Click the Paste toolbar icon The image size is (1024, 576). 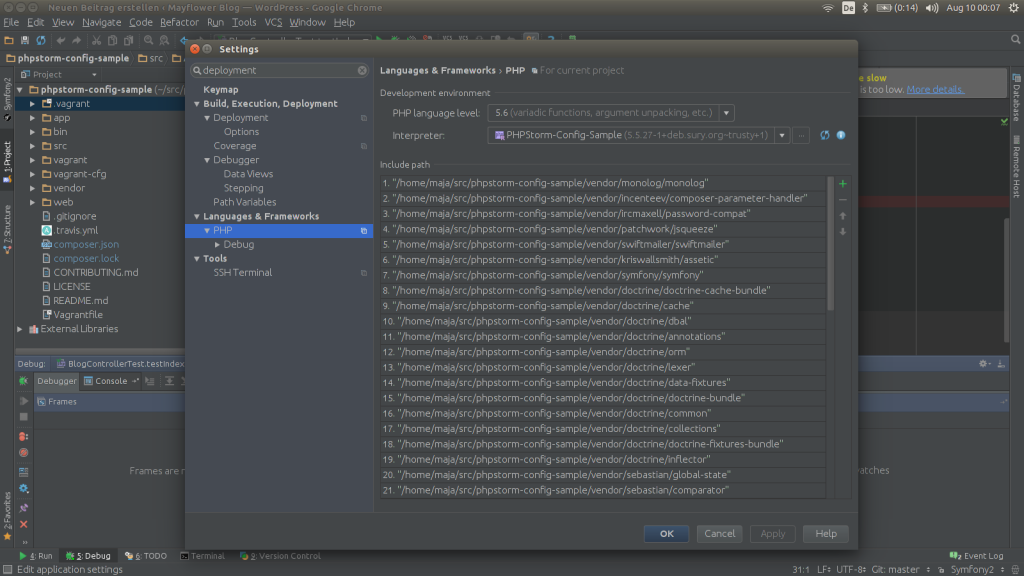coord(129,40)
